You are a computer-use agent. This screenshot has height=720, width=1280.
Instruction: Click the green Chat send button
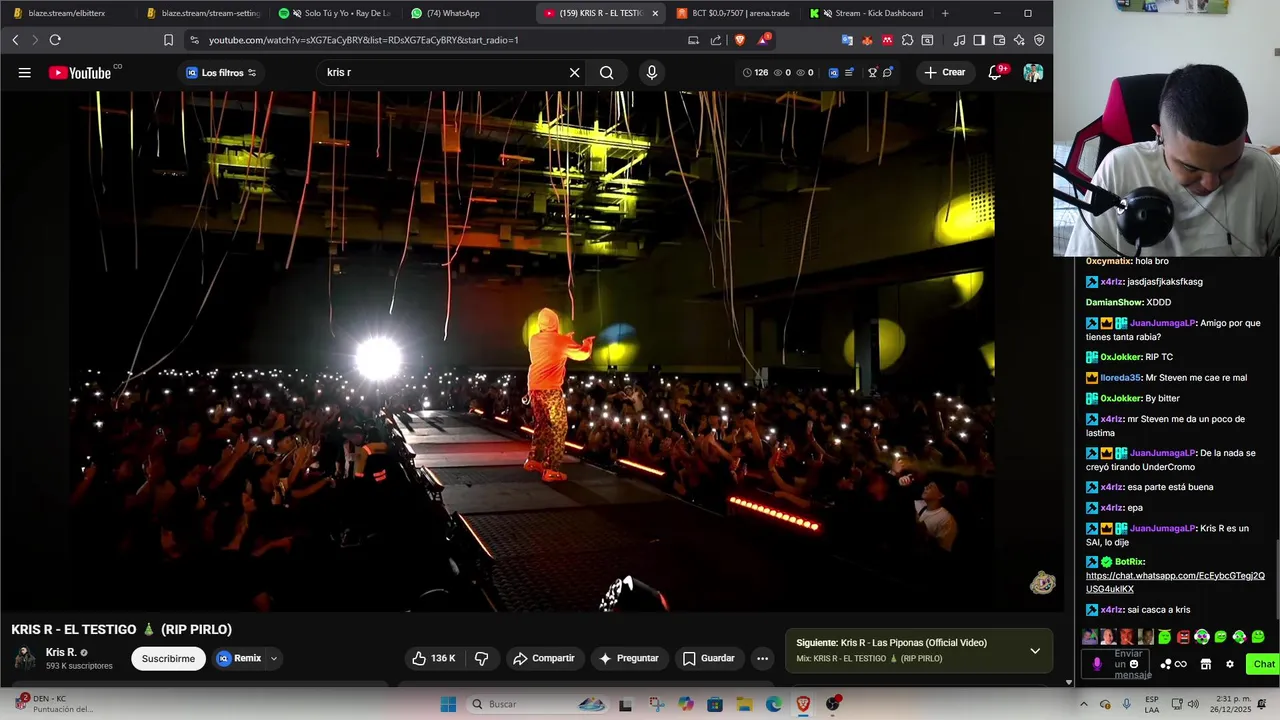click(x=1264, y=664)
